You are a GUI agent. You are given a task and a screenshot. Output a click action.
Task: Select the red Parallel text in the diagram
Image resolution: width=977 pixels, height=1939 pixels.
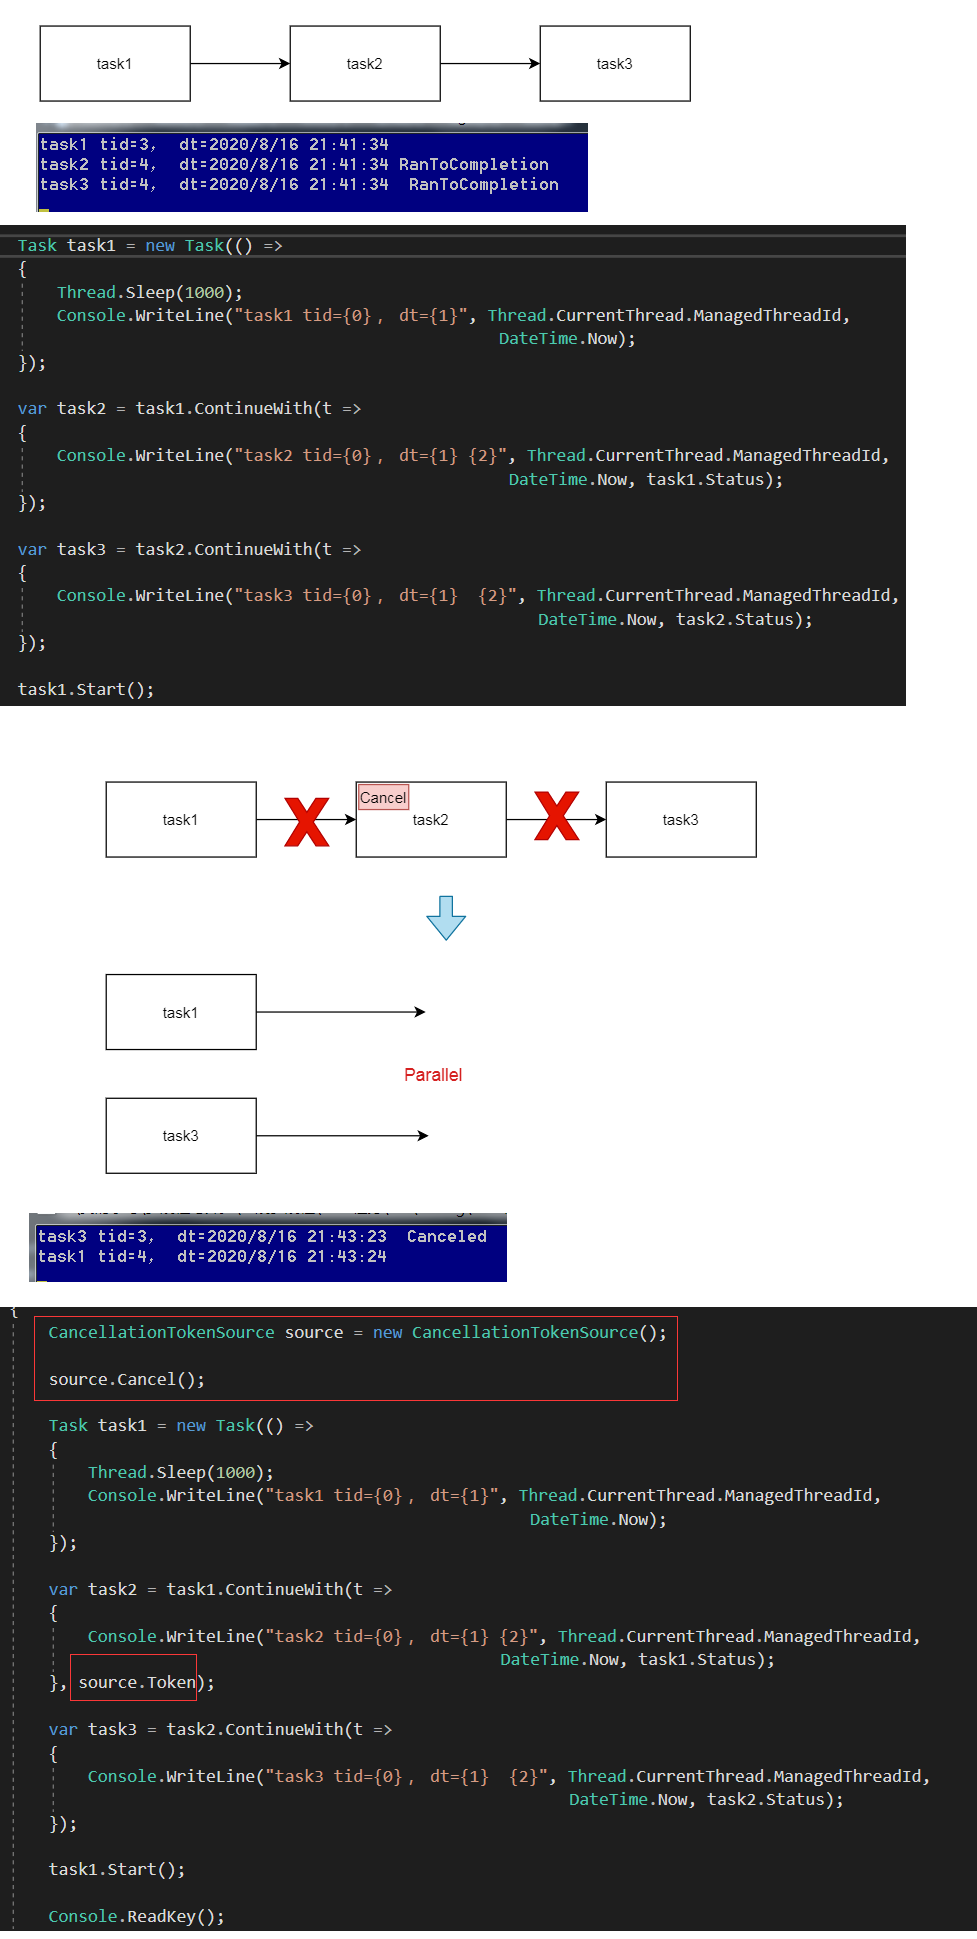coord(433,1075)
